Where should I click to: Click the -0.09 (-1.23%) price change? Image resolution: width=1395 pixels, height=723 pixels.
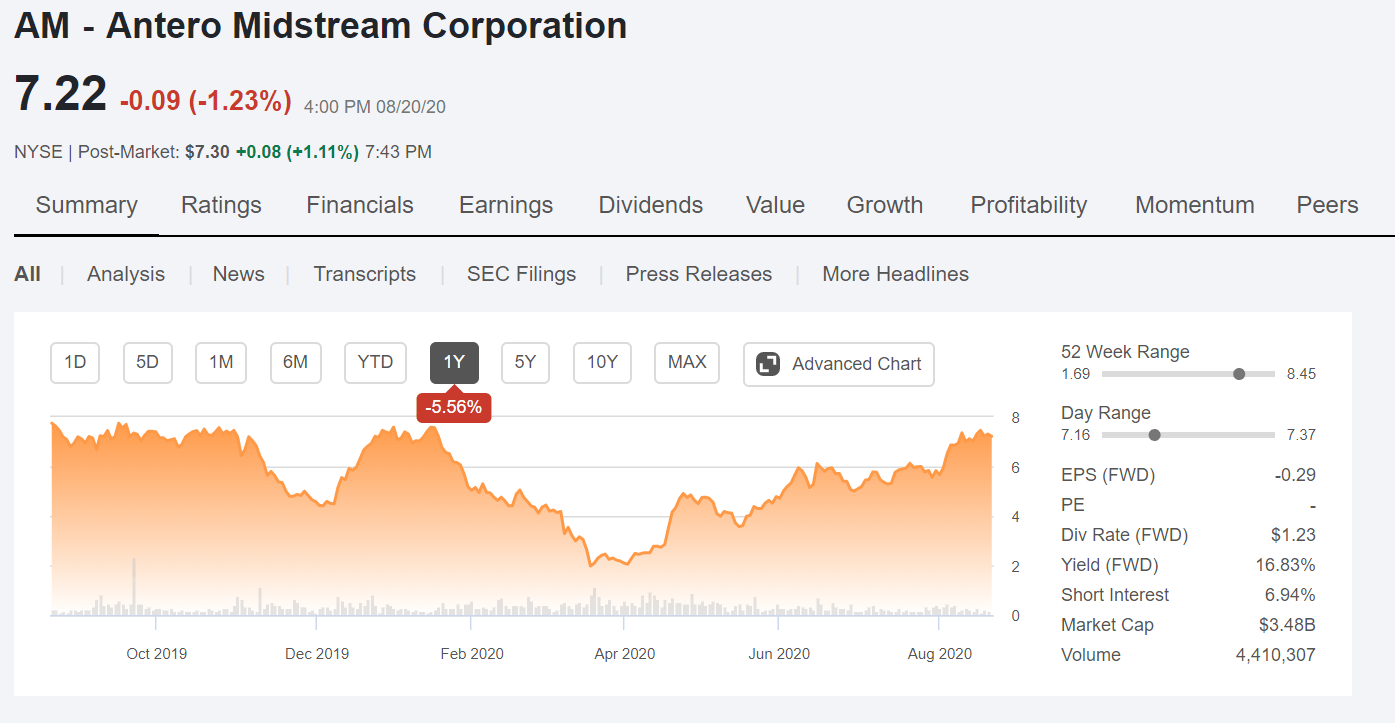click(x=206, y=101)
